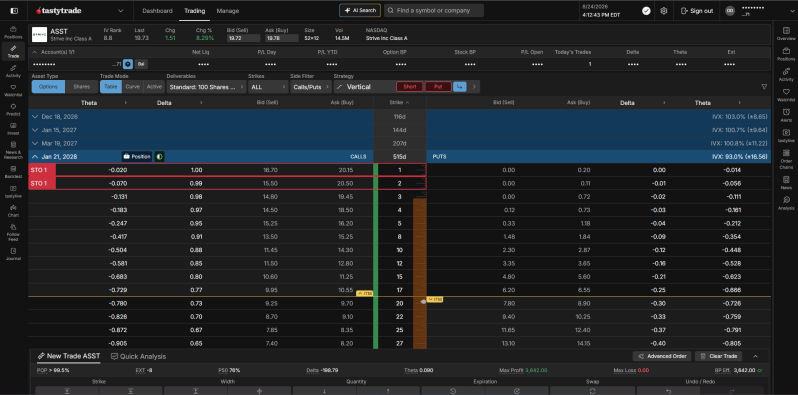Screen dimensions: 798x395
Task: Toggle the strategy option type Put
Action: [438, 87]
